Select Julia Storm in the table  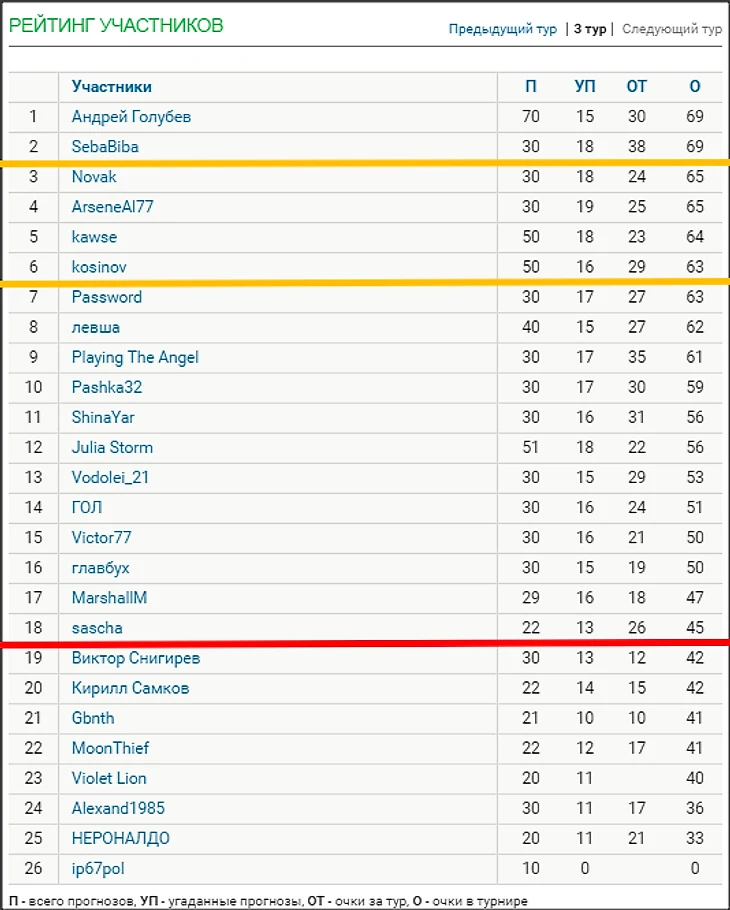point(112,447)
